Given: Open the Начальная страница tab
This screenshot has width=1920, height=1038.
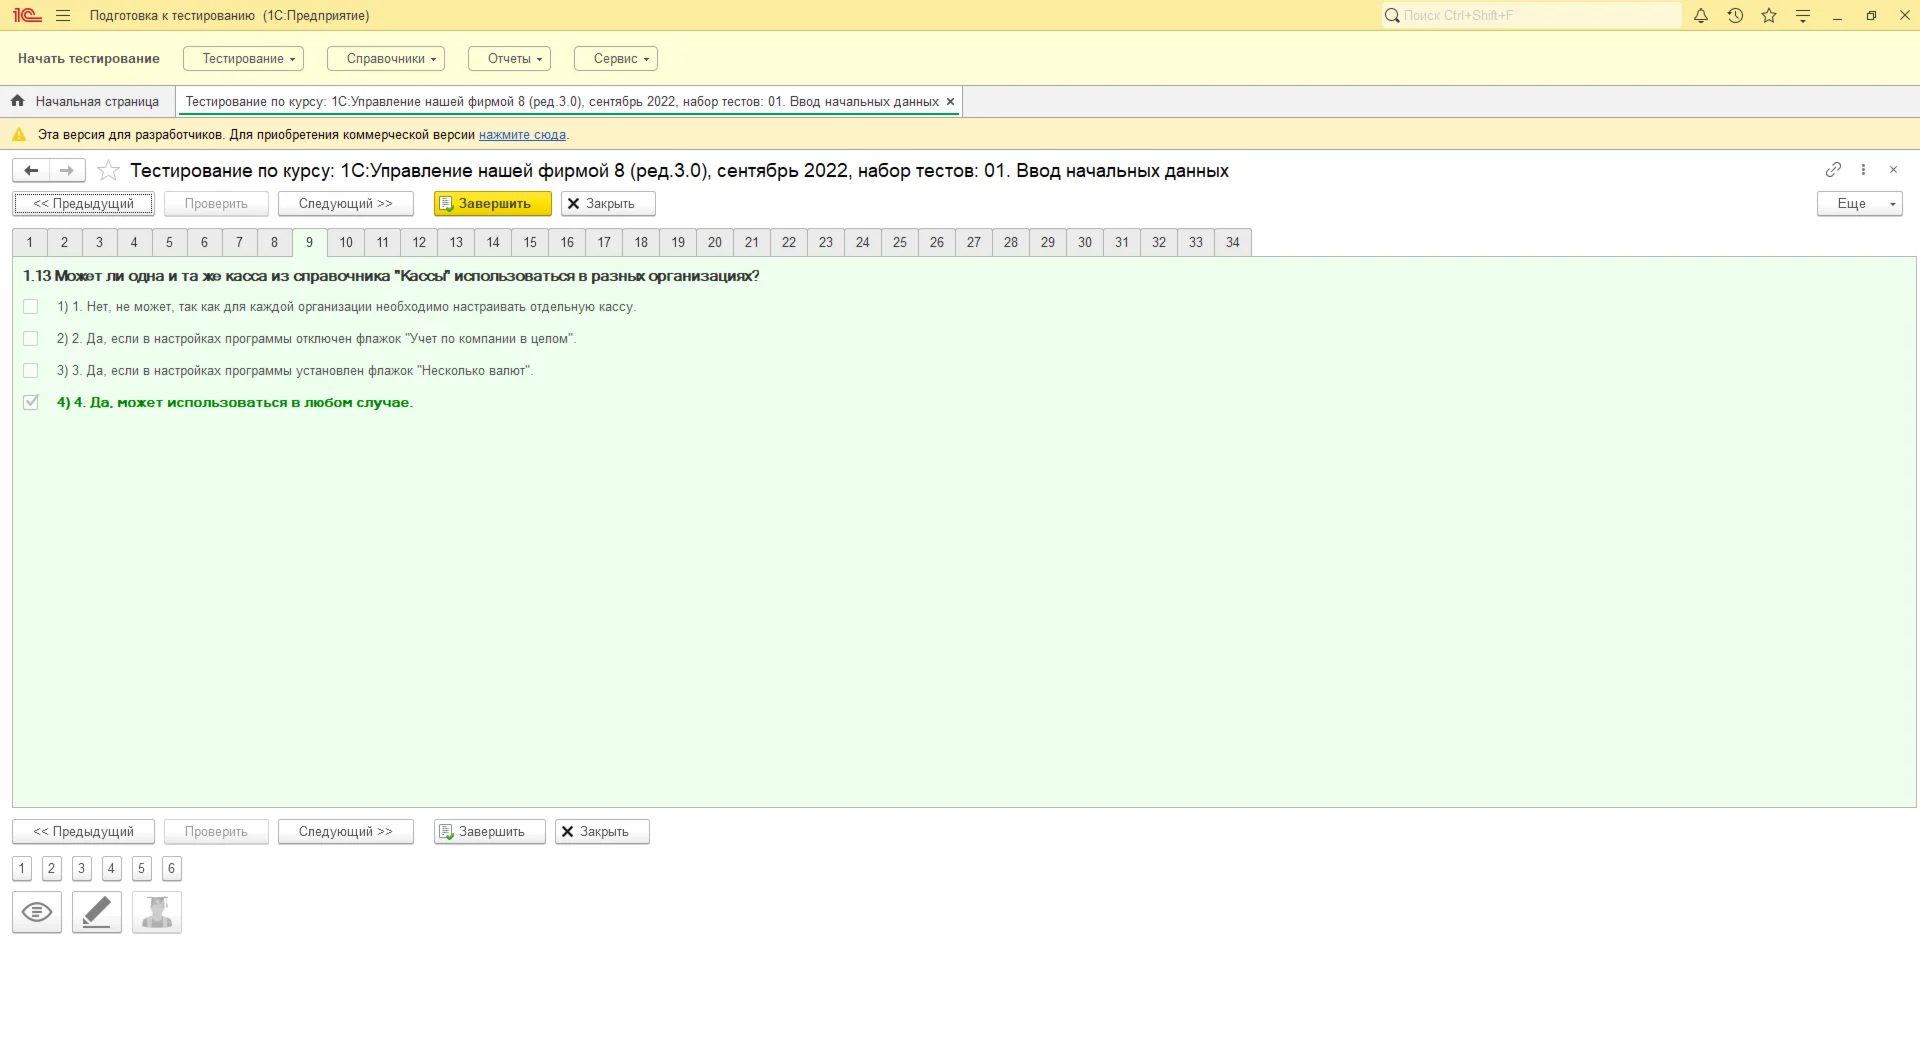Looking at the screenshot, I should point(88,101).
